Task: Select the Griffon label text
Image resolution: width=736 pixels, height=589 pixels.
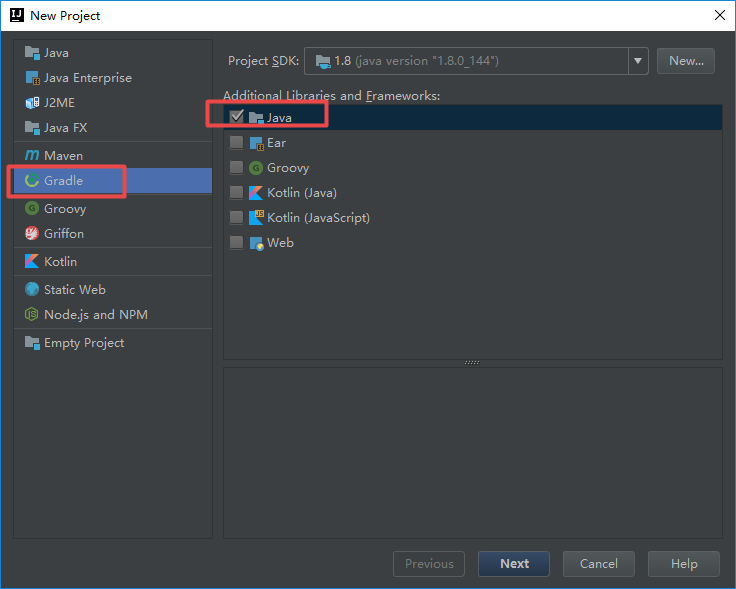Action: [64, 233]
